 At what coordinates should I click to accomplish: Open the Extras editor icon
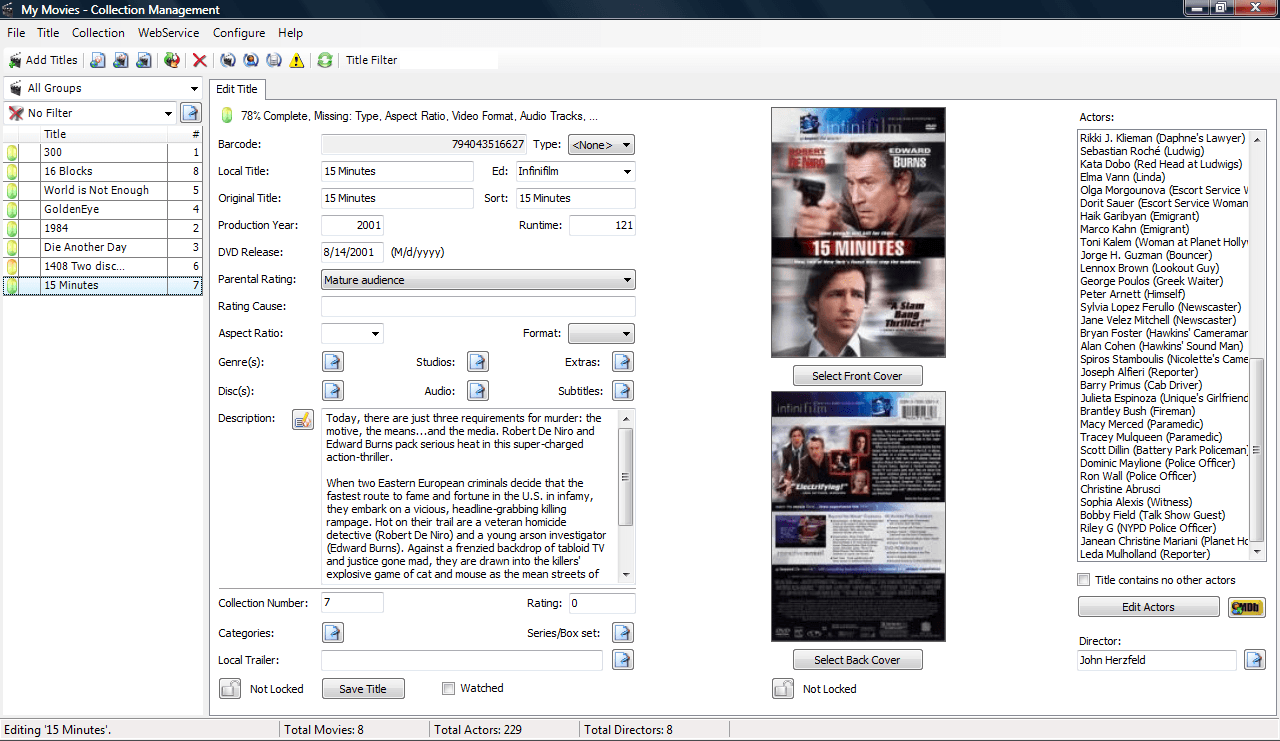pos(623,362)
